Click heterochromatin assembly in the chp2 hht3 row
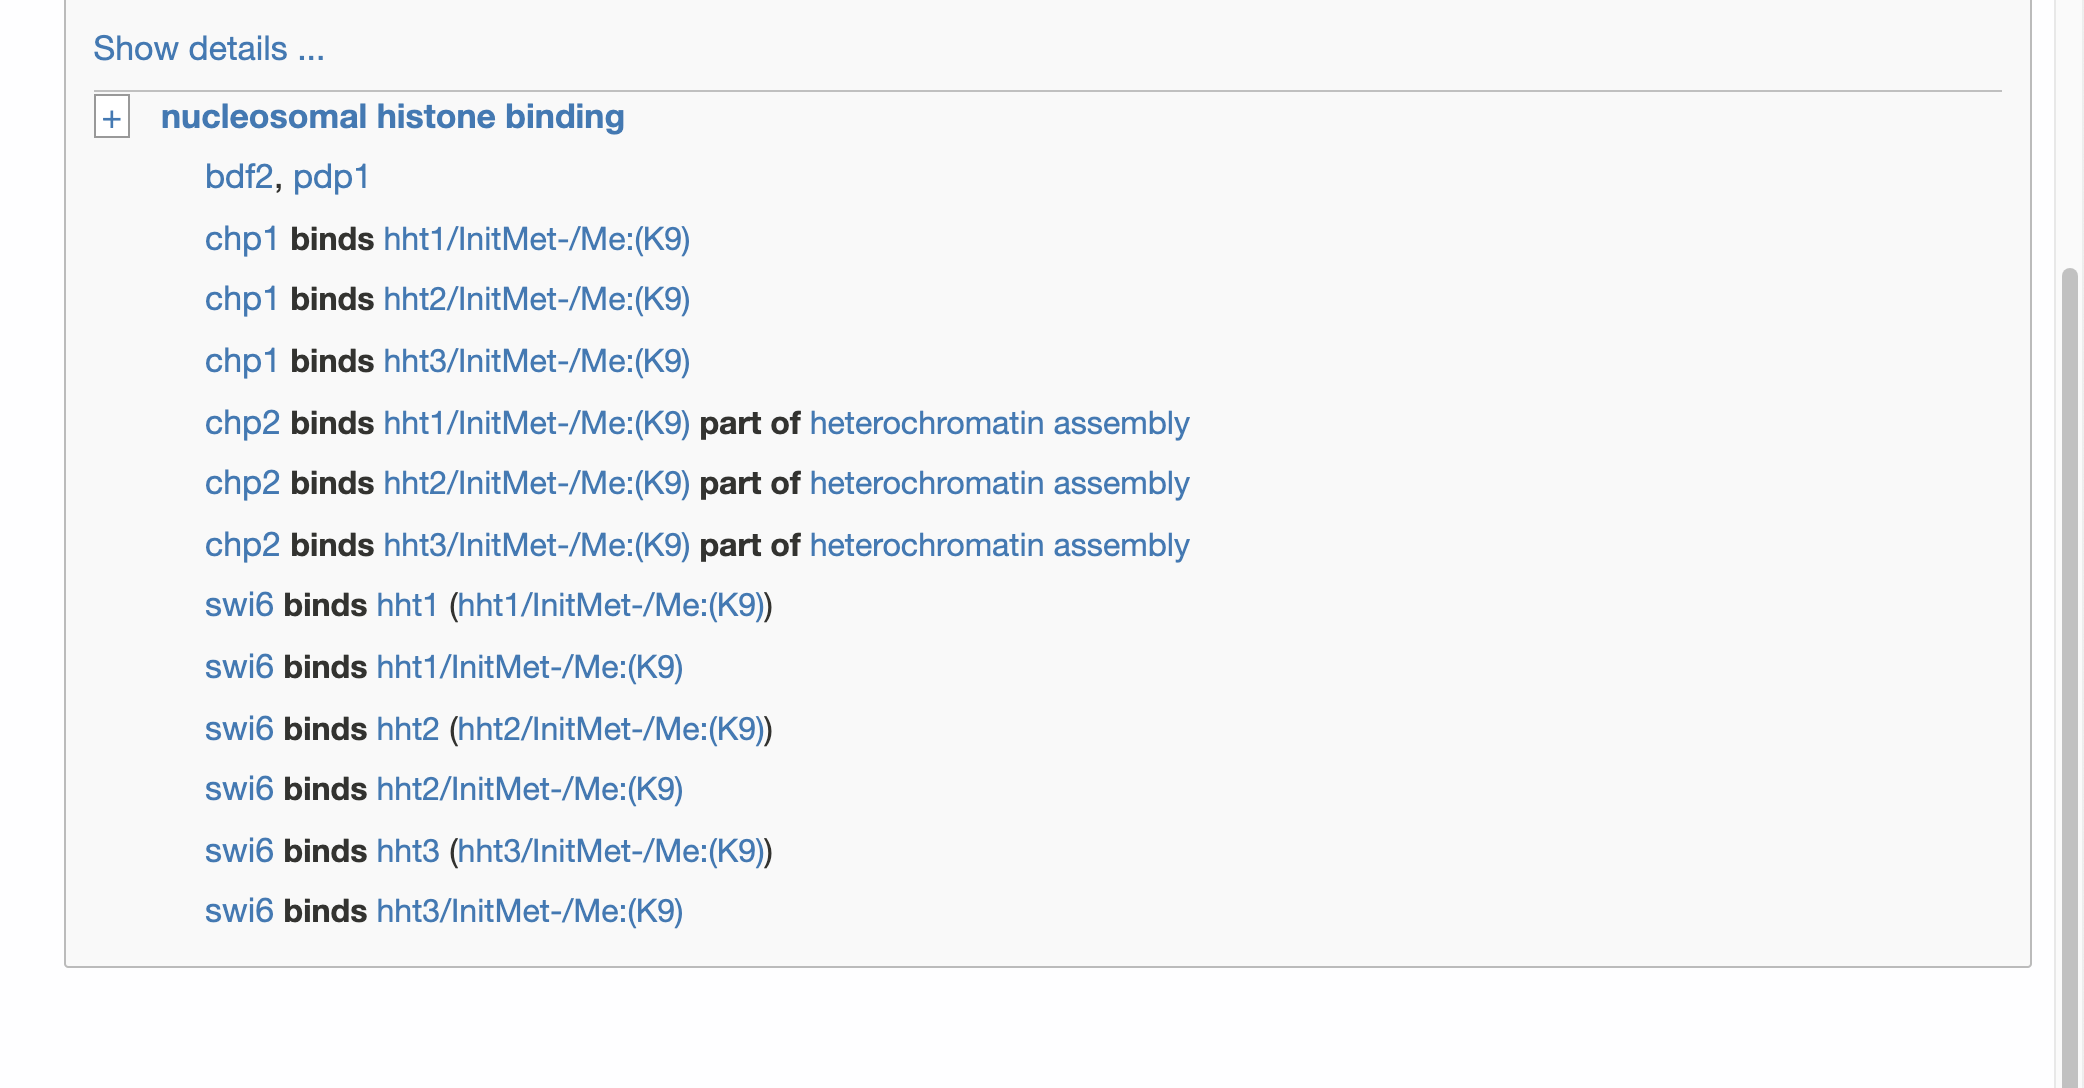 coord(998,545)
